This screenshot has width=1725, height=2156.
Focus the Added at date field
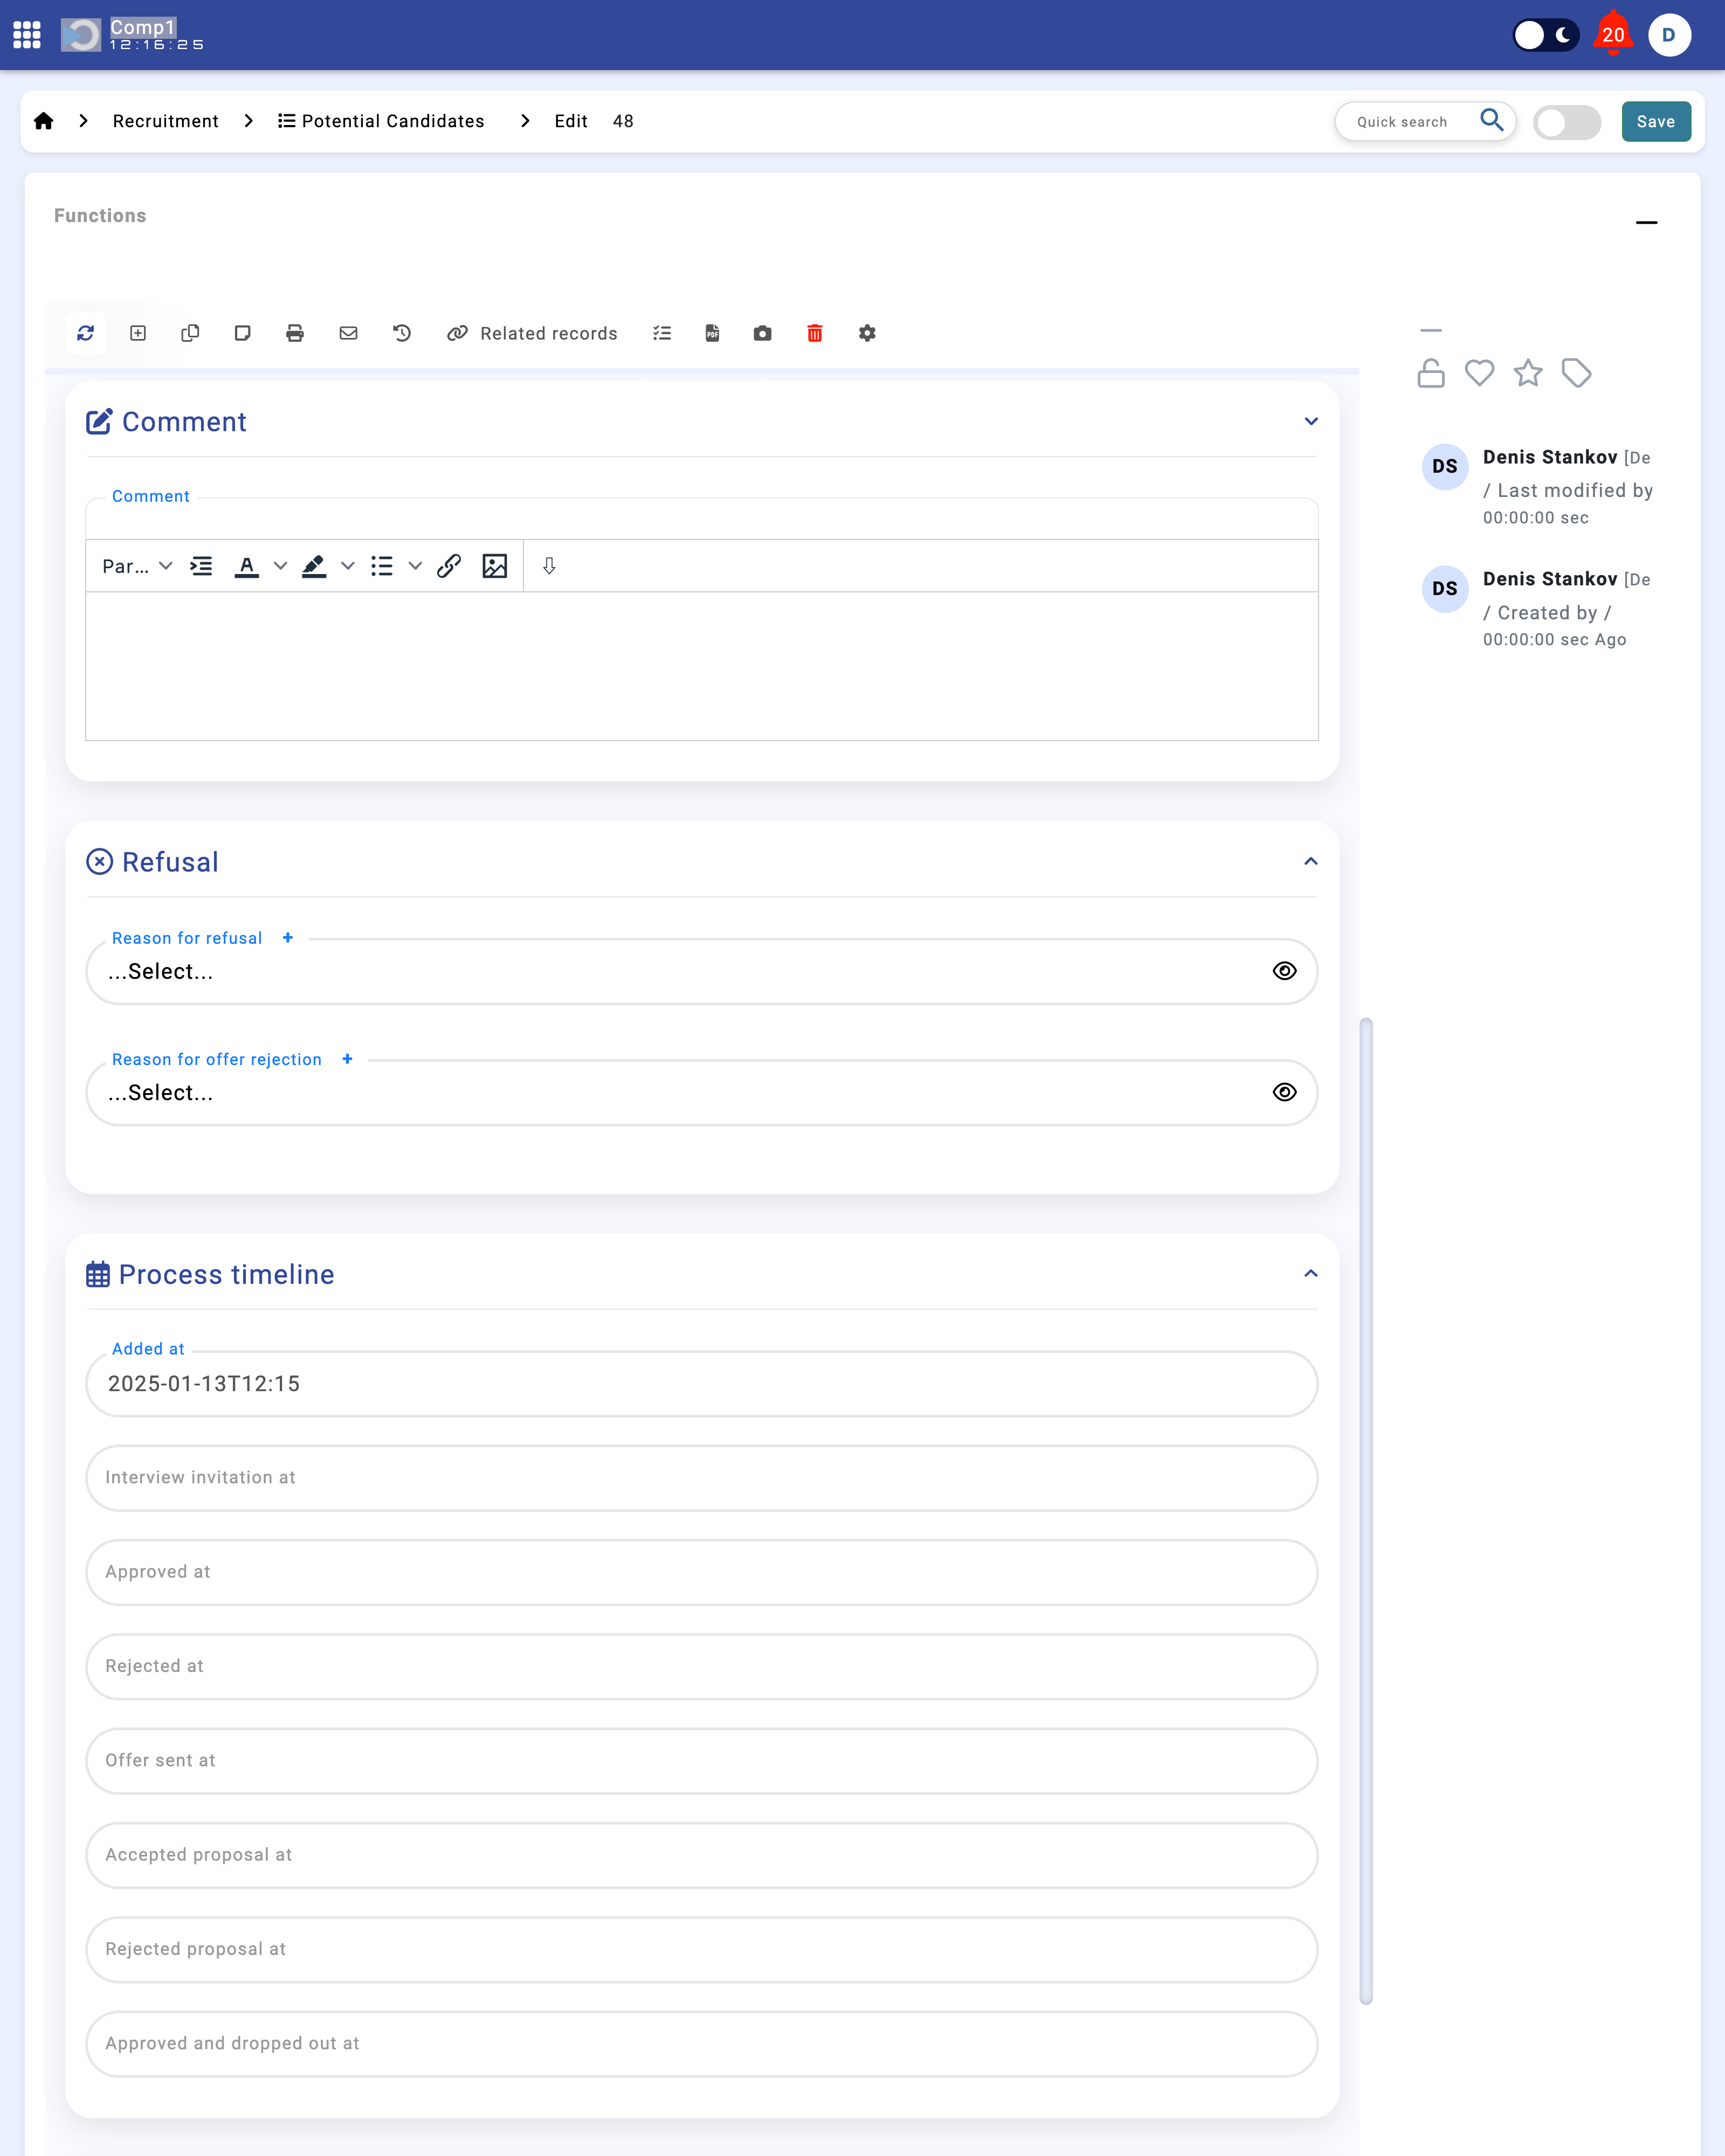point(701,1383)
